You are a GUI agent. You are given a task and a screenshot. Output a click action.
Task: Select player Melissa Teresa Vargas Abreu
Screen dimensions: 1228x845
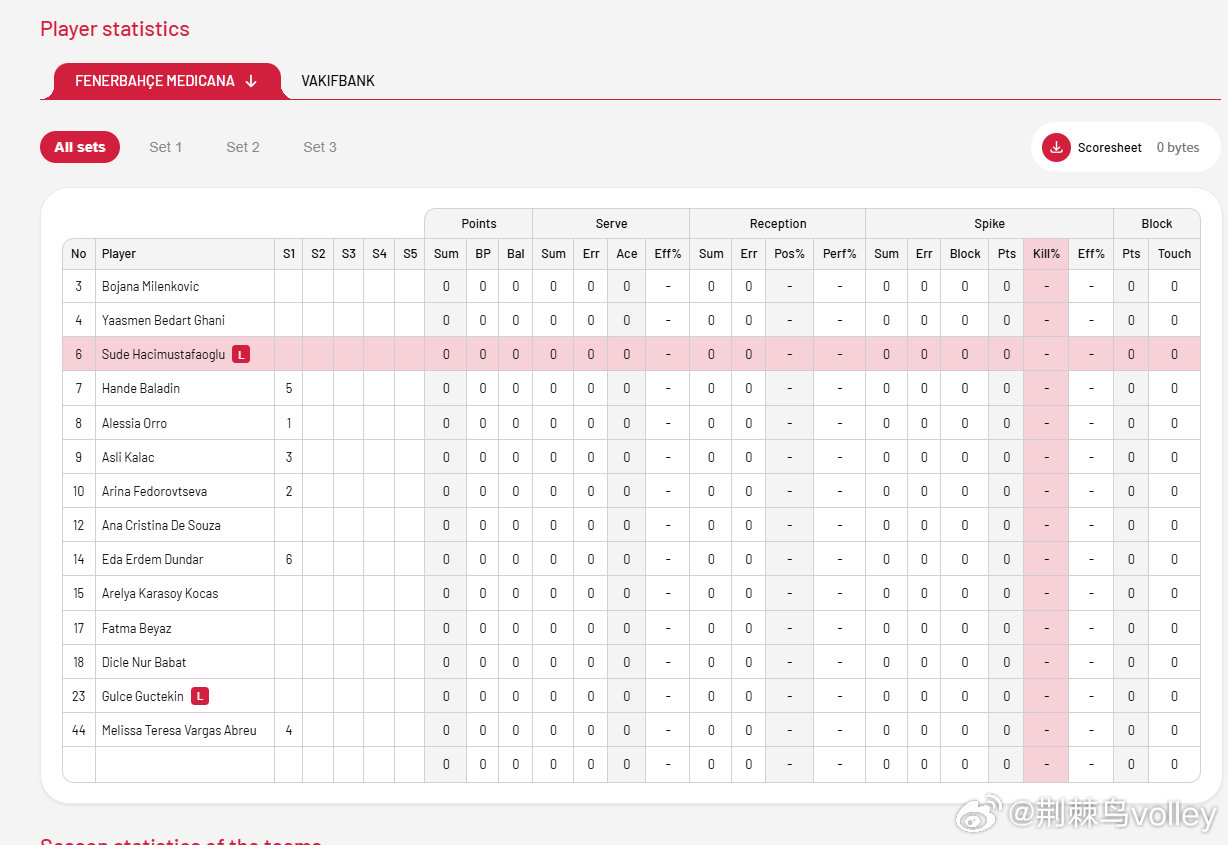pyautogui.click(x=179, y=730)
